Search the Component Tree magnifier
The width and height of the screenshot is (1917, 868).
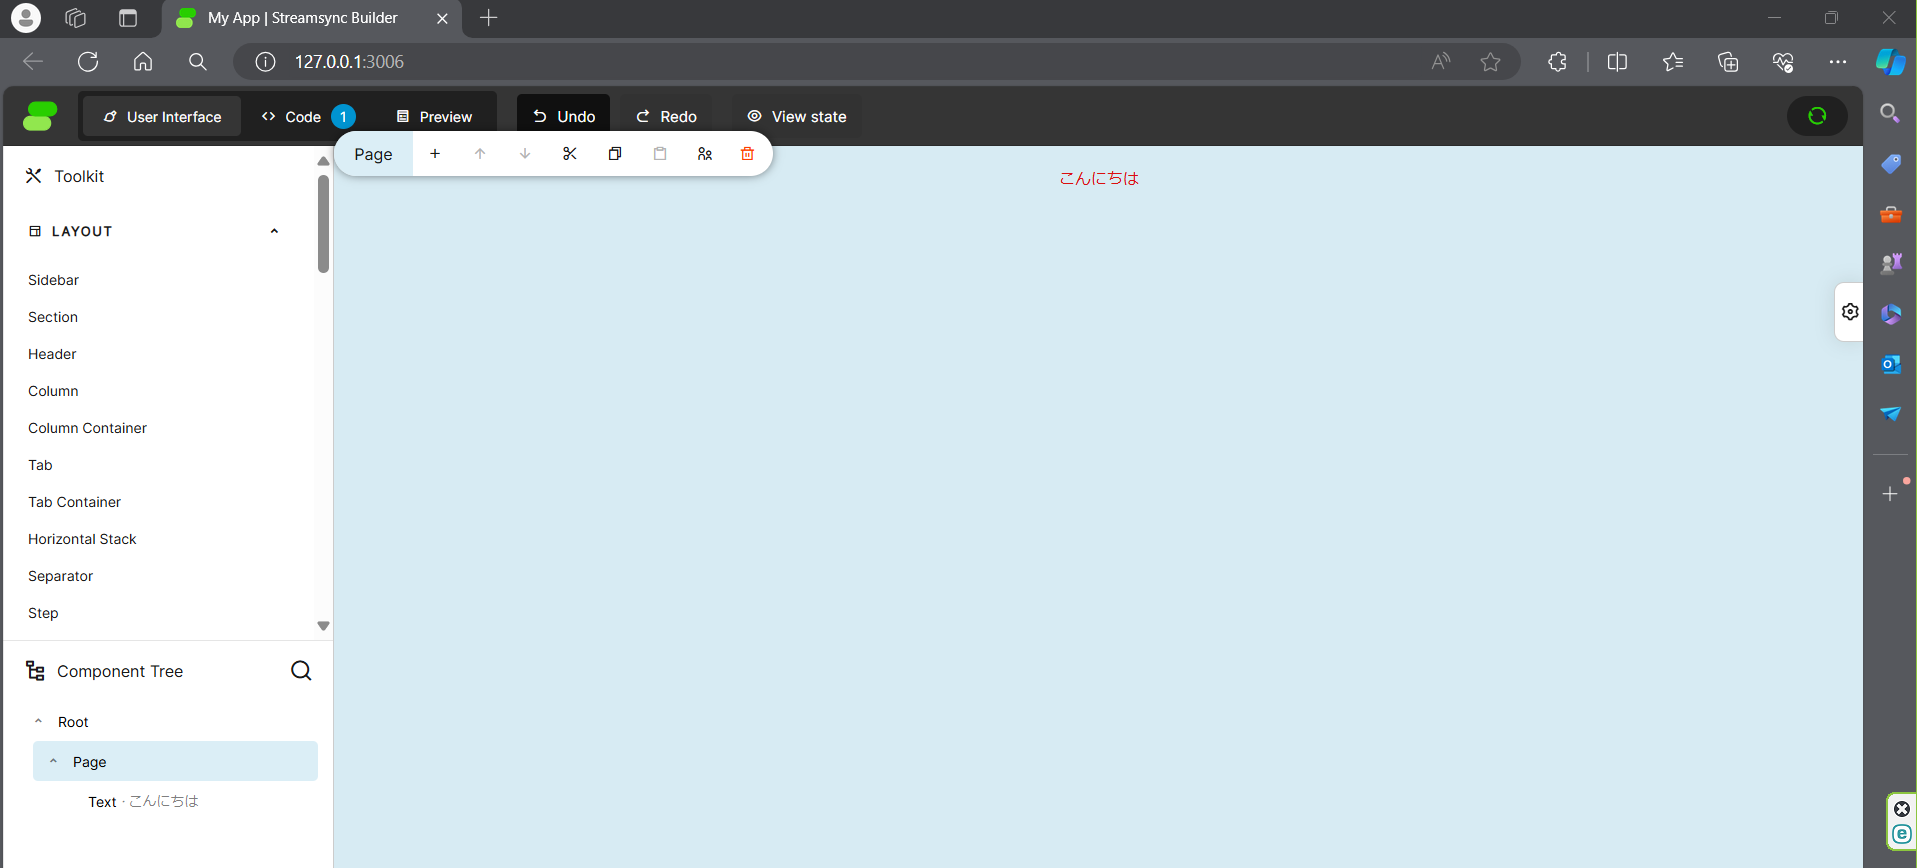[301, 671]
